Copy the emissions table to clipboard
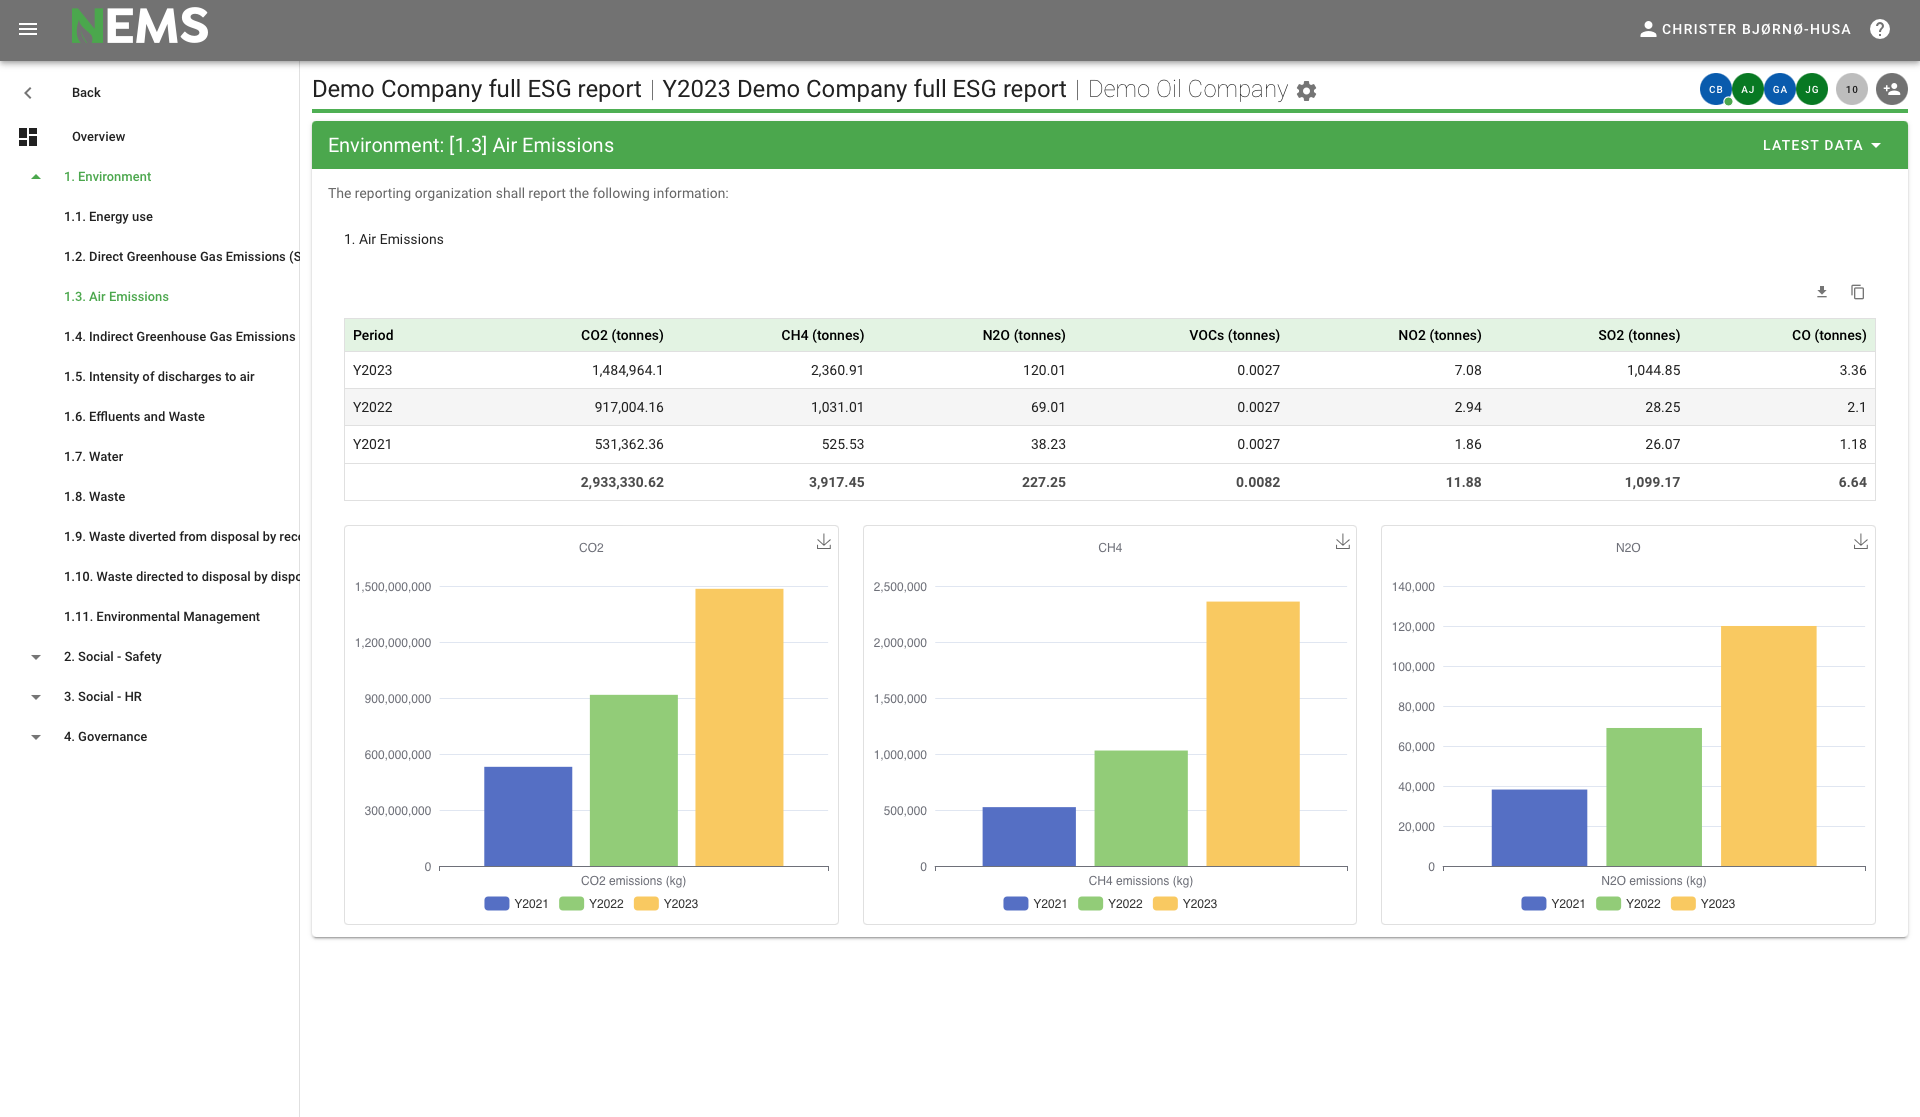Image resolution: width=1920 pixels, height=1117 pixels. click(1858, 292)
